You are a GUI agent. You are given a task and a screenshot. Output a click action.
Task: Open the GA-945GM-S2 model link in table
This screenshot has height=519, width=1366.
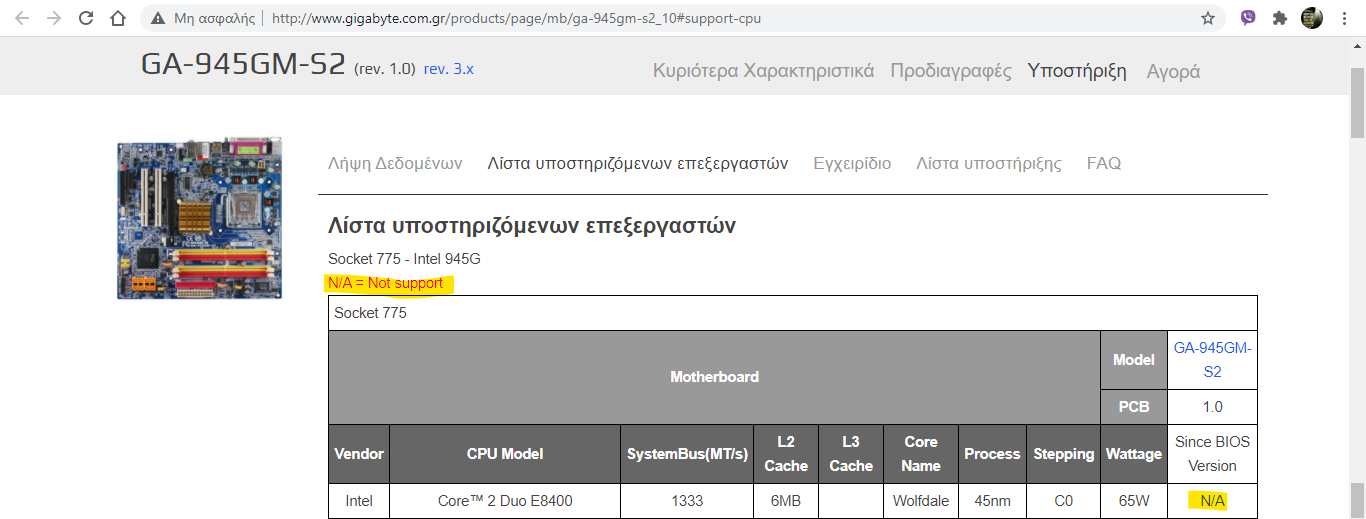[1212, 359]
